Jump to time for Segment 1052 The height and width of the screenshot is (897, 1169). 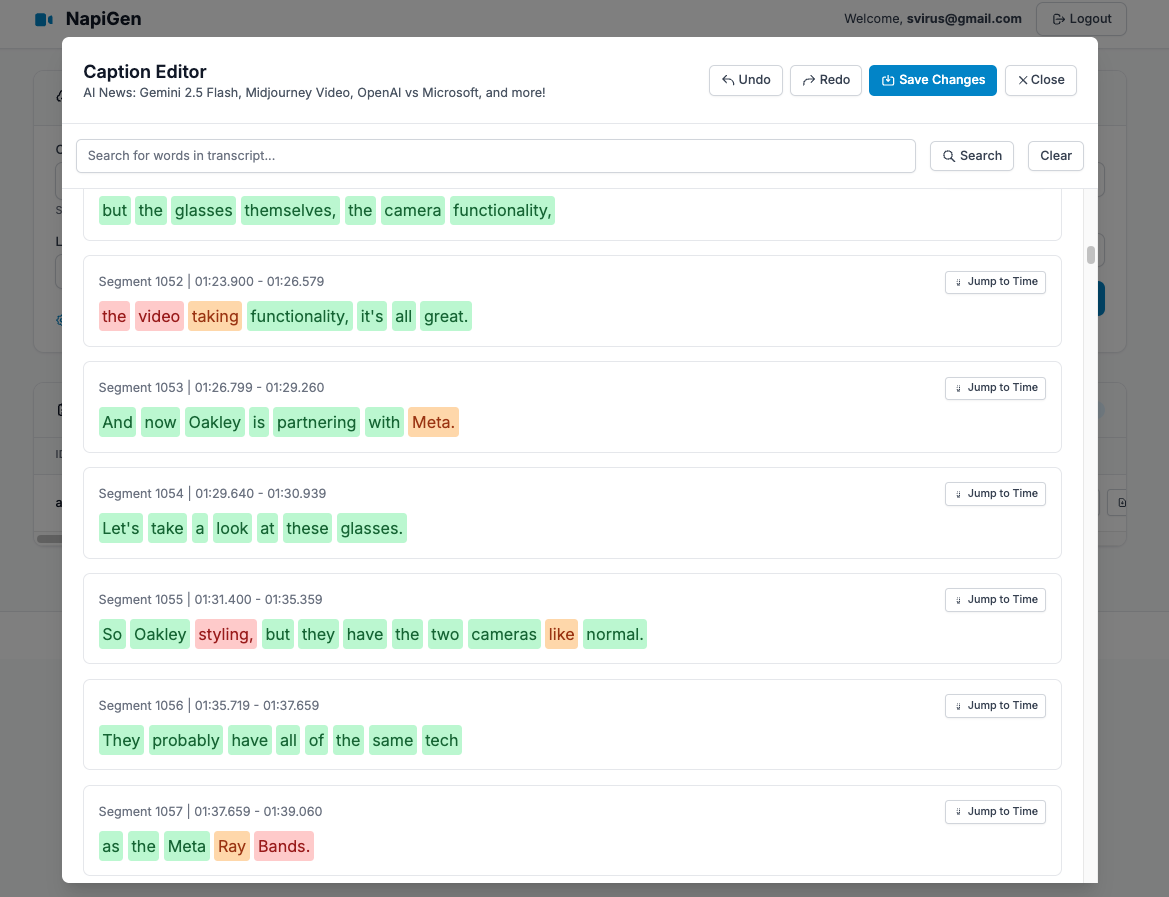(995, 282)
